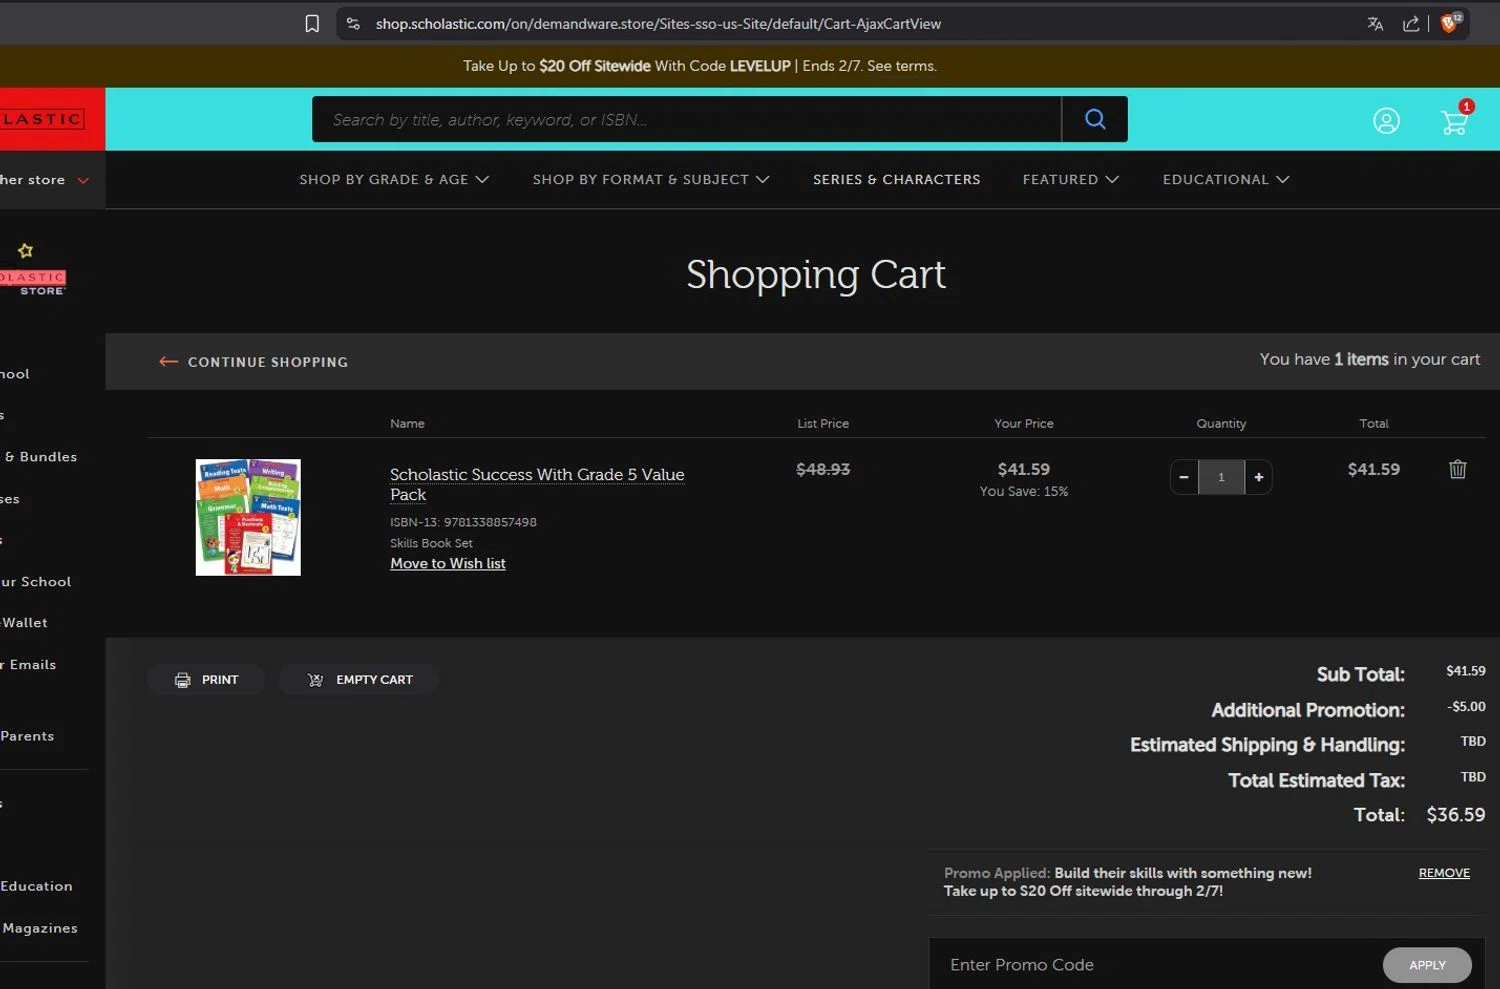Click See terms in promo banner

tap(901, 66)
